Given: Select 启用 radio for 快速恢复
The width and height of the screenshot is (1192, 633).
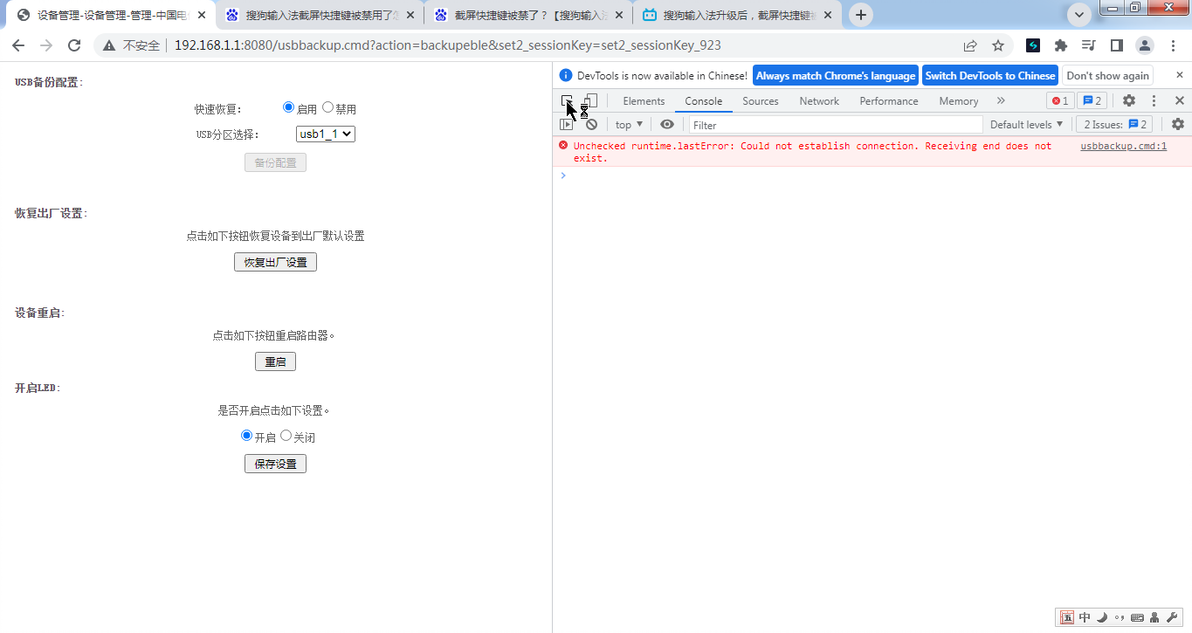Looking at the screenshot, I should click(x=288, y=108).
